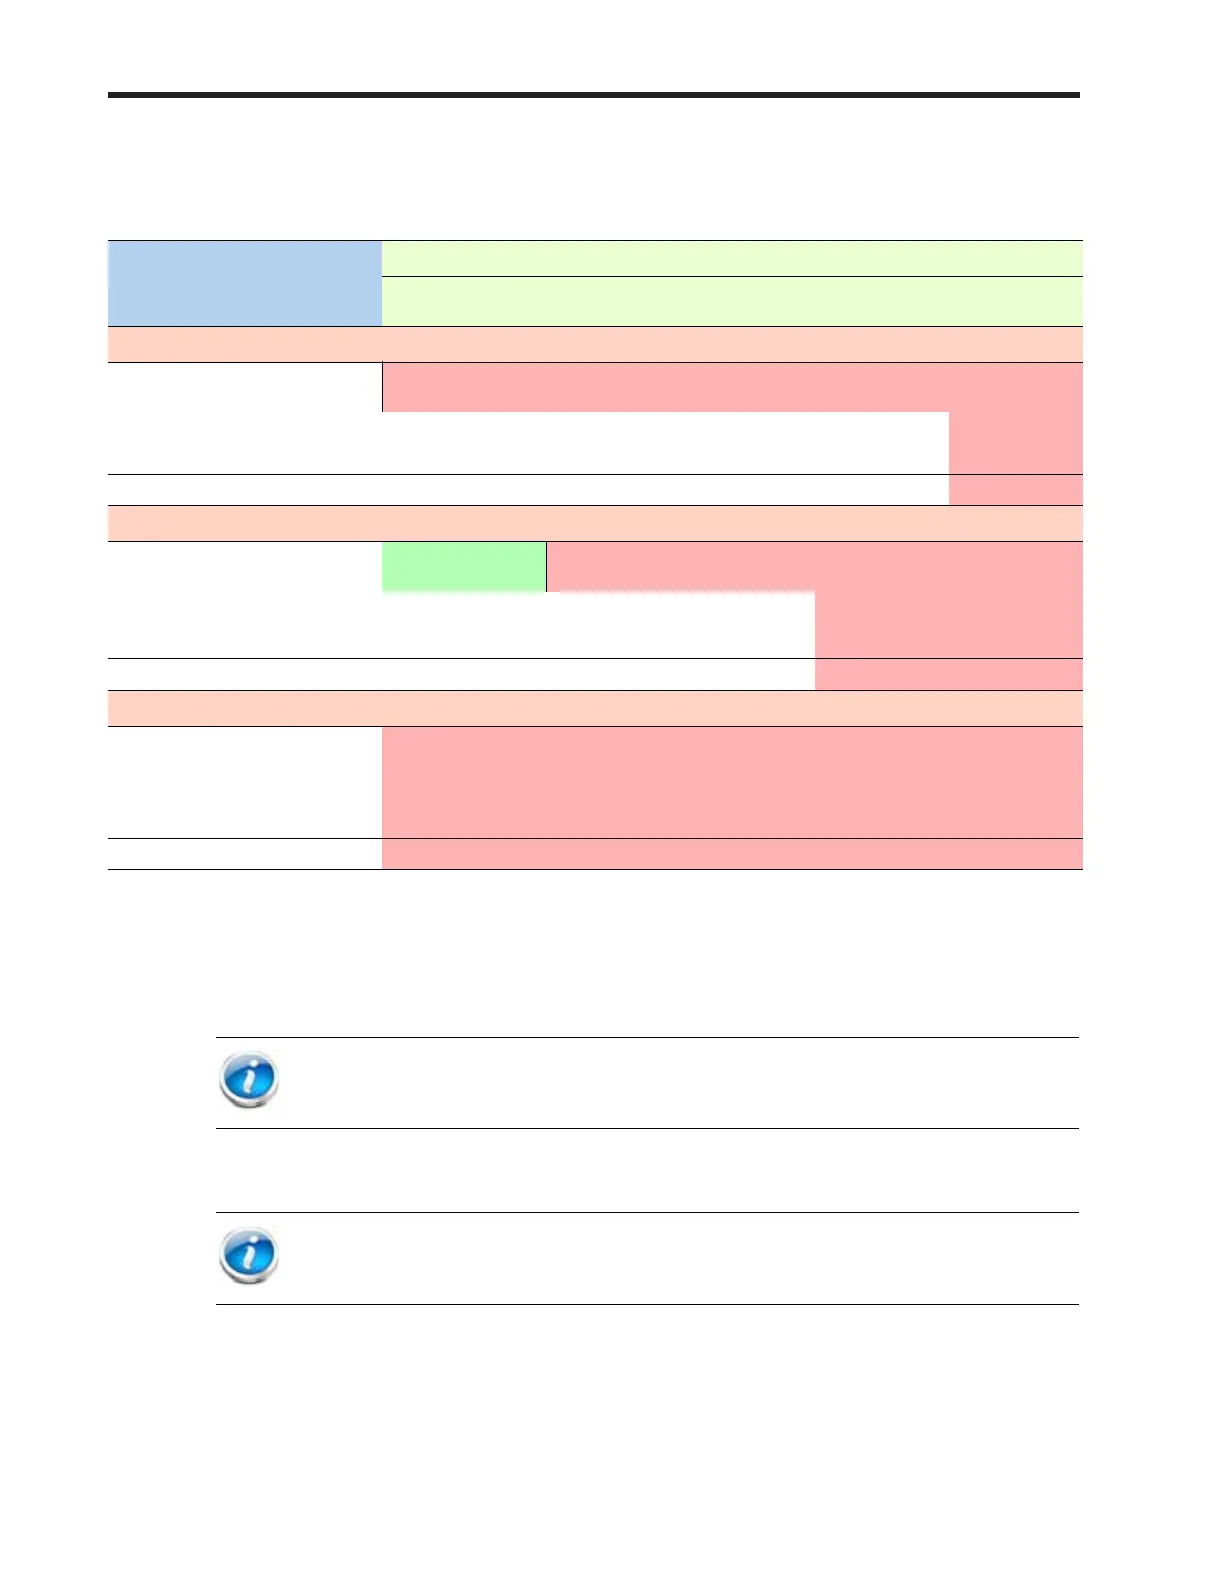Click the first peach section band
The image size is (1224, 1584).
click(595, 344)
